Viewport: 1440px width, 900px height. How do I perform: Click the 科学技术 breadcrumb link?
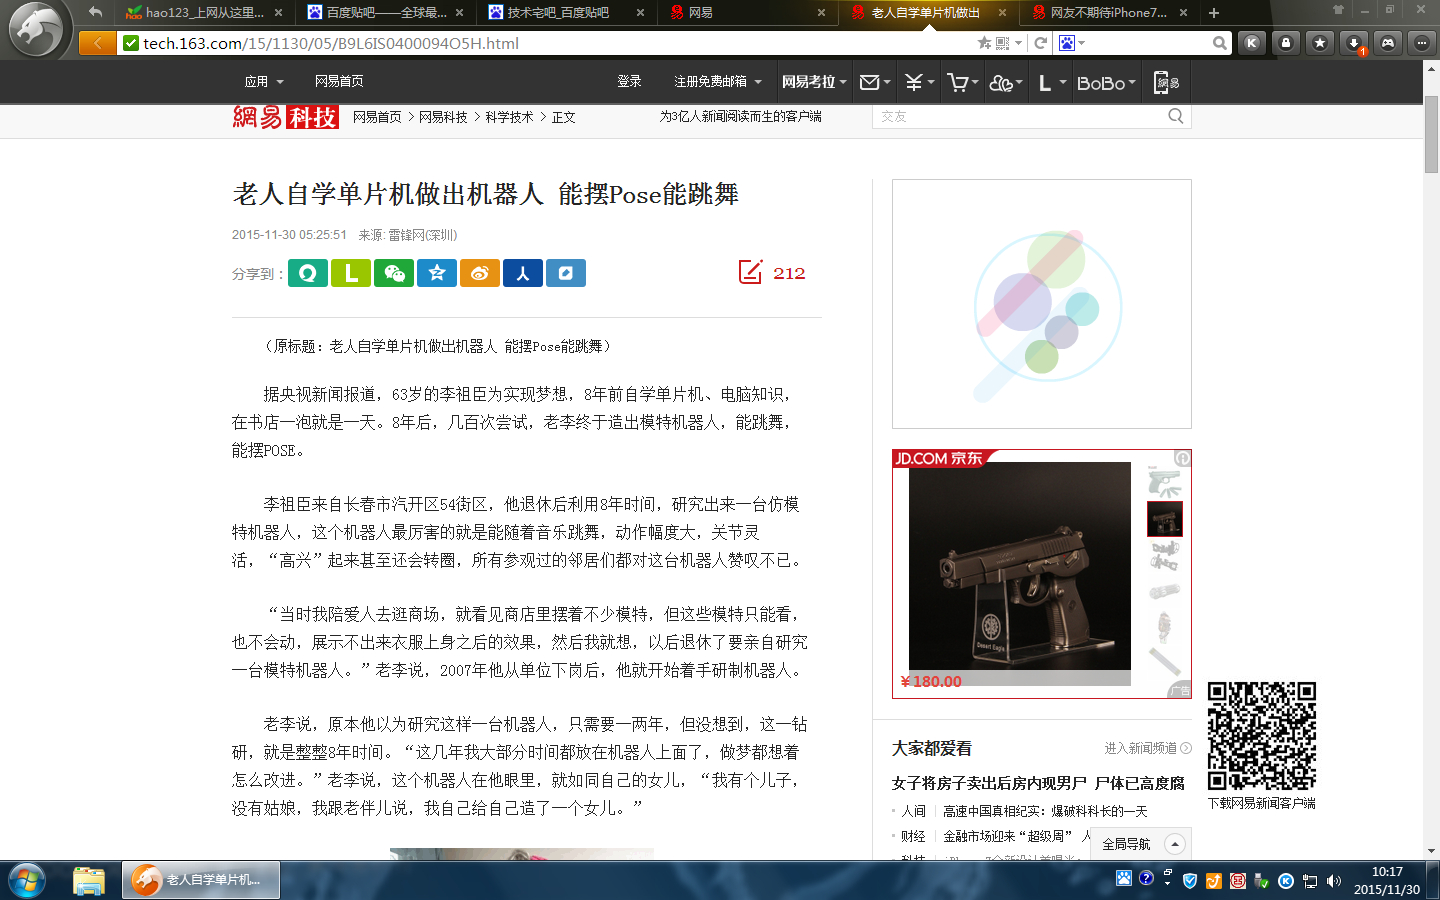510,117
